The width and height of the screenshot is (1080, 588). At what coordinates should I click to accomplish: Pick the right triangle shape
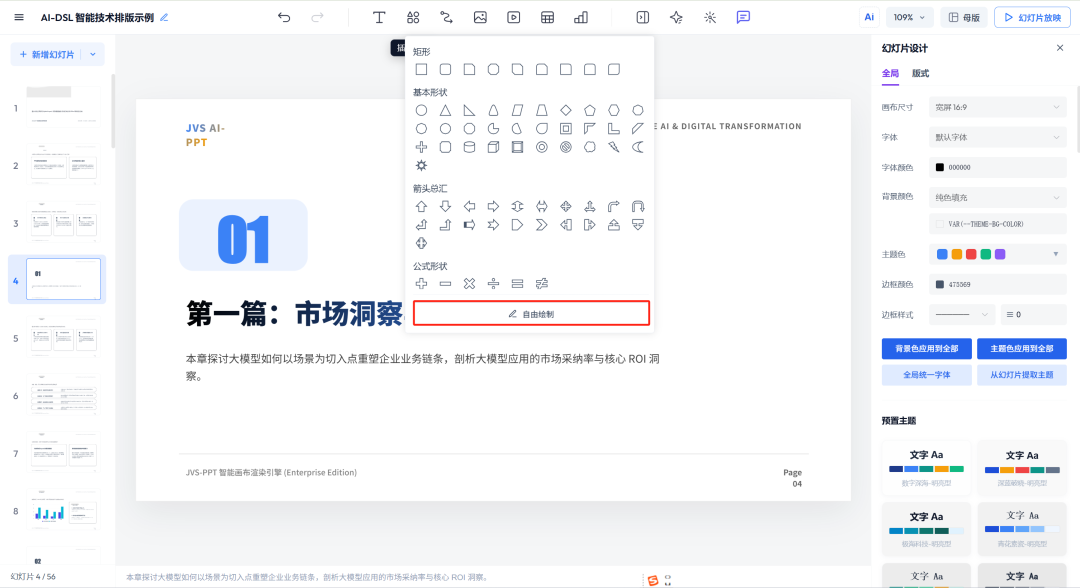pyautogui.click(x=469, y=110)
